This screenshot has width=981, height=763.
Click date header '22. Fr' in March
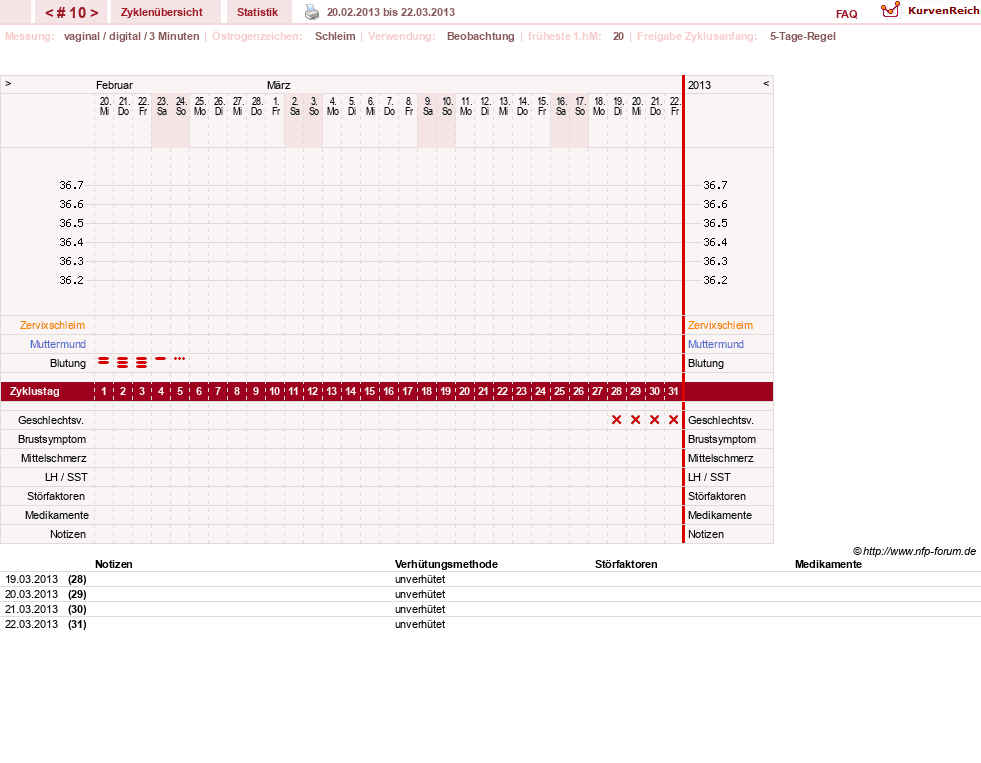pyautogui.click(x=674, y=106)
